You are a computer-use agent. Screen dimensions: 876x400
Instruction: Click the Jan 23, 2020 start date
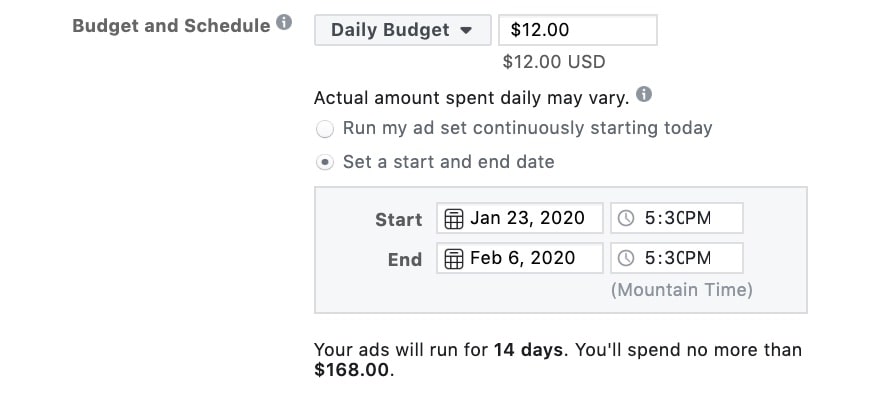click(526, 219)
